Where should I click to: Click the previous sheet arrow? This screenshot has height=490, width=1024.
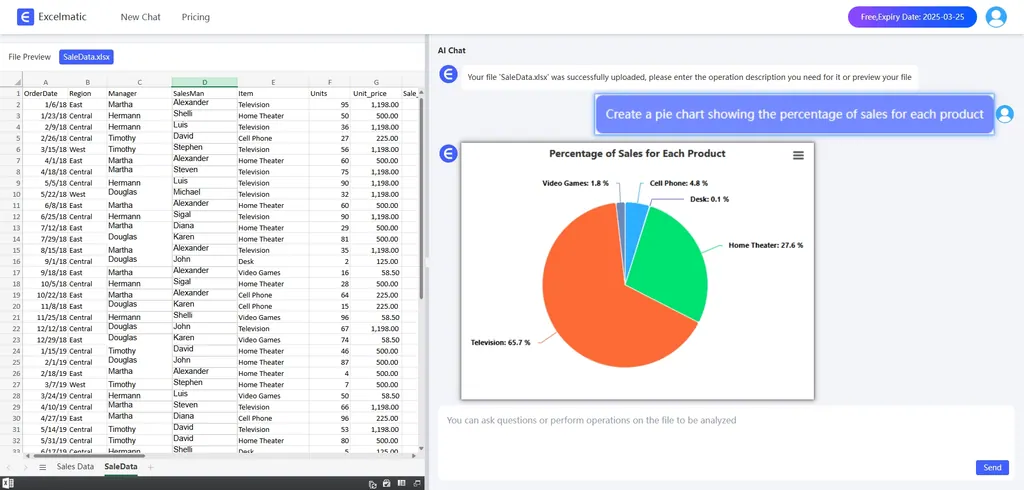click(10, 467)
